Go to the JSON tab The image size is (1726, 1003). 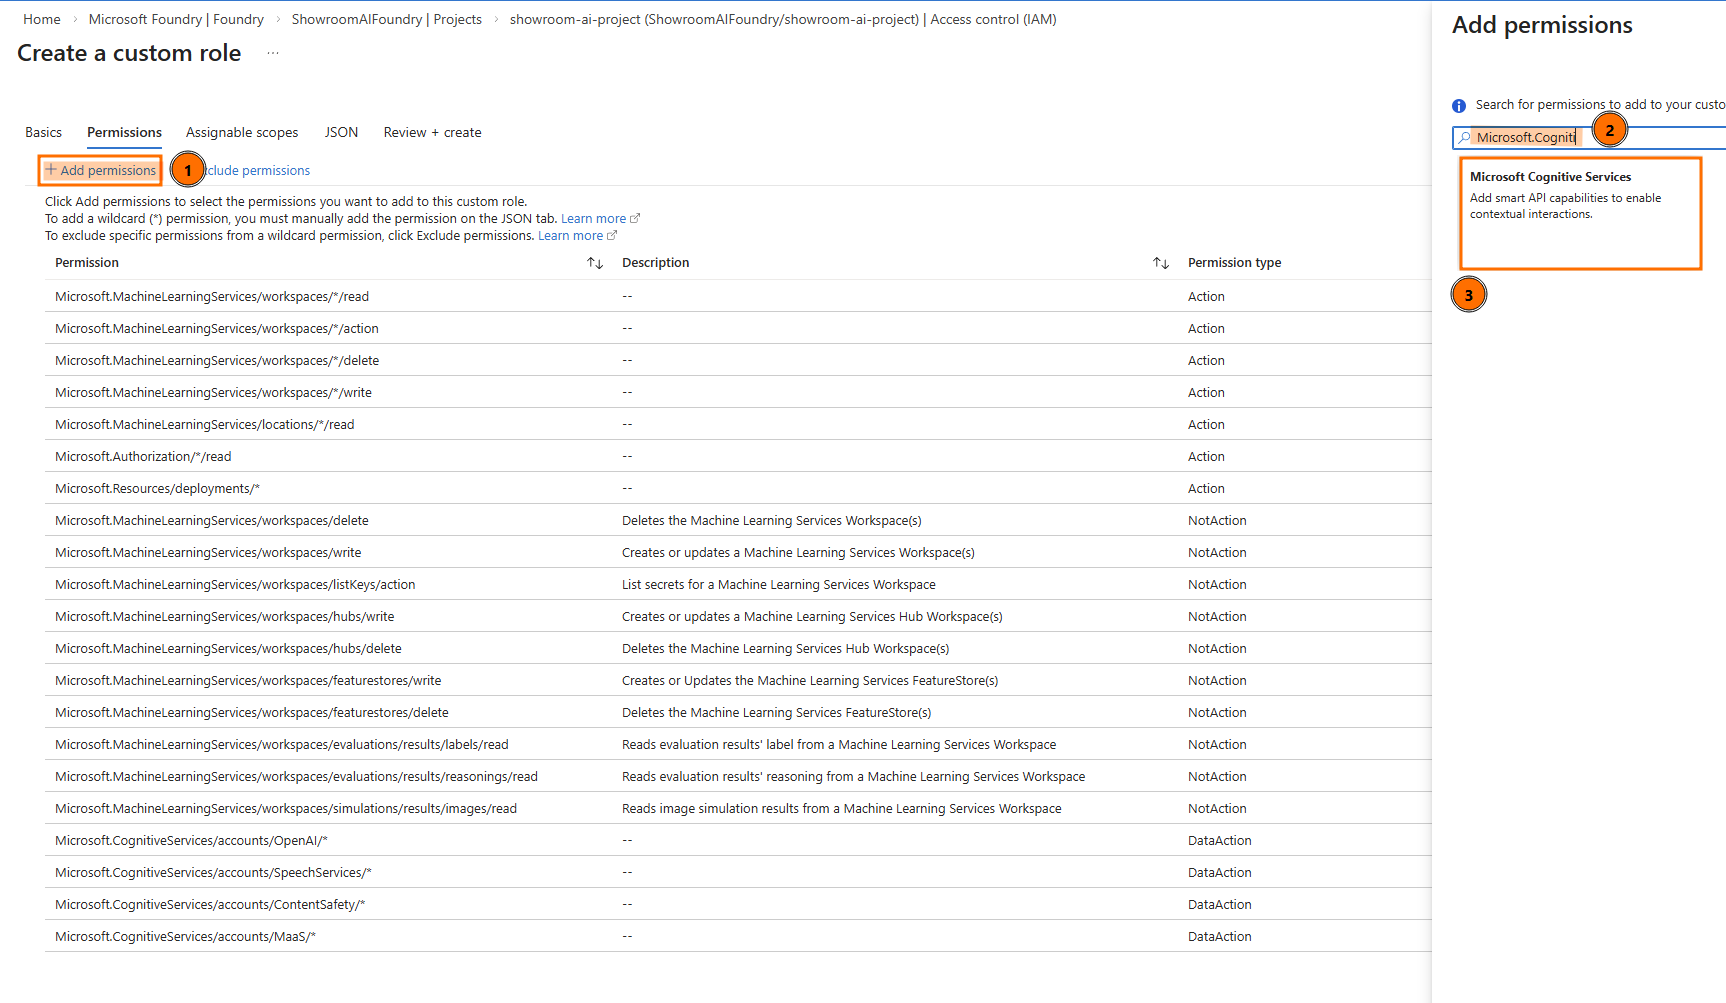(x=341, y=132)
